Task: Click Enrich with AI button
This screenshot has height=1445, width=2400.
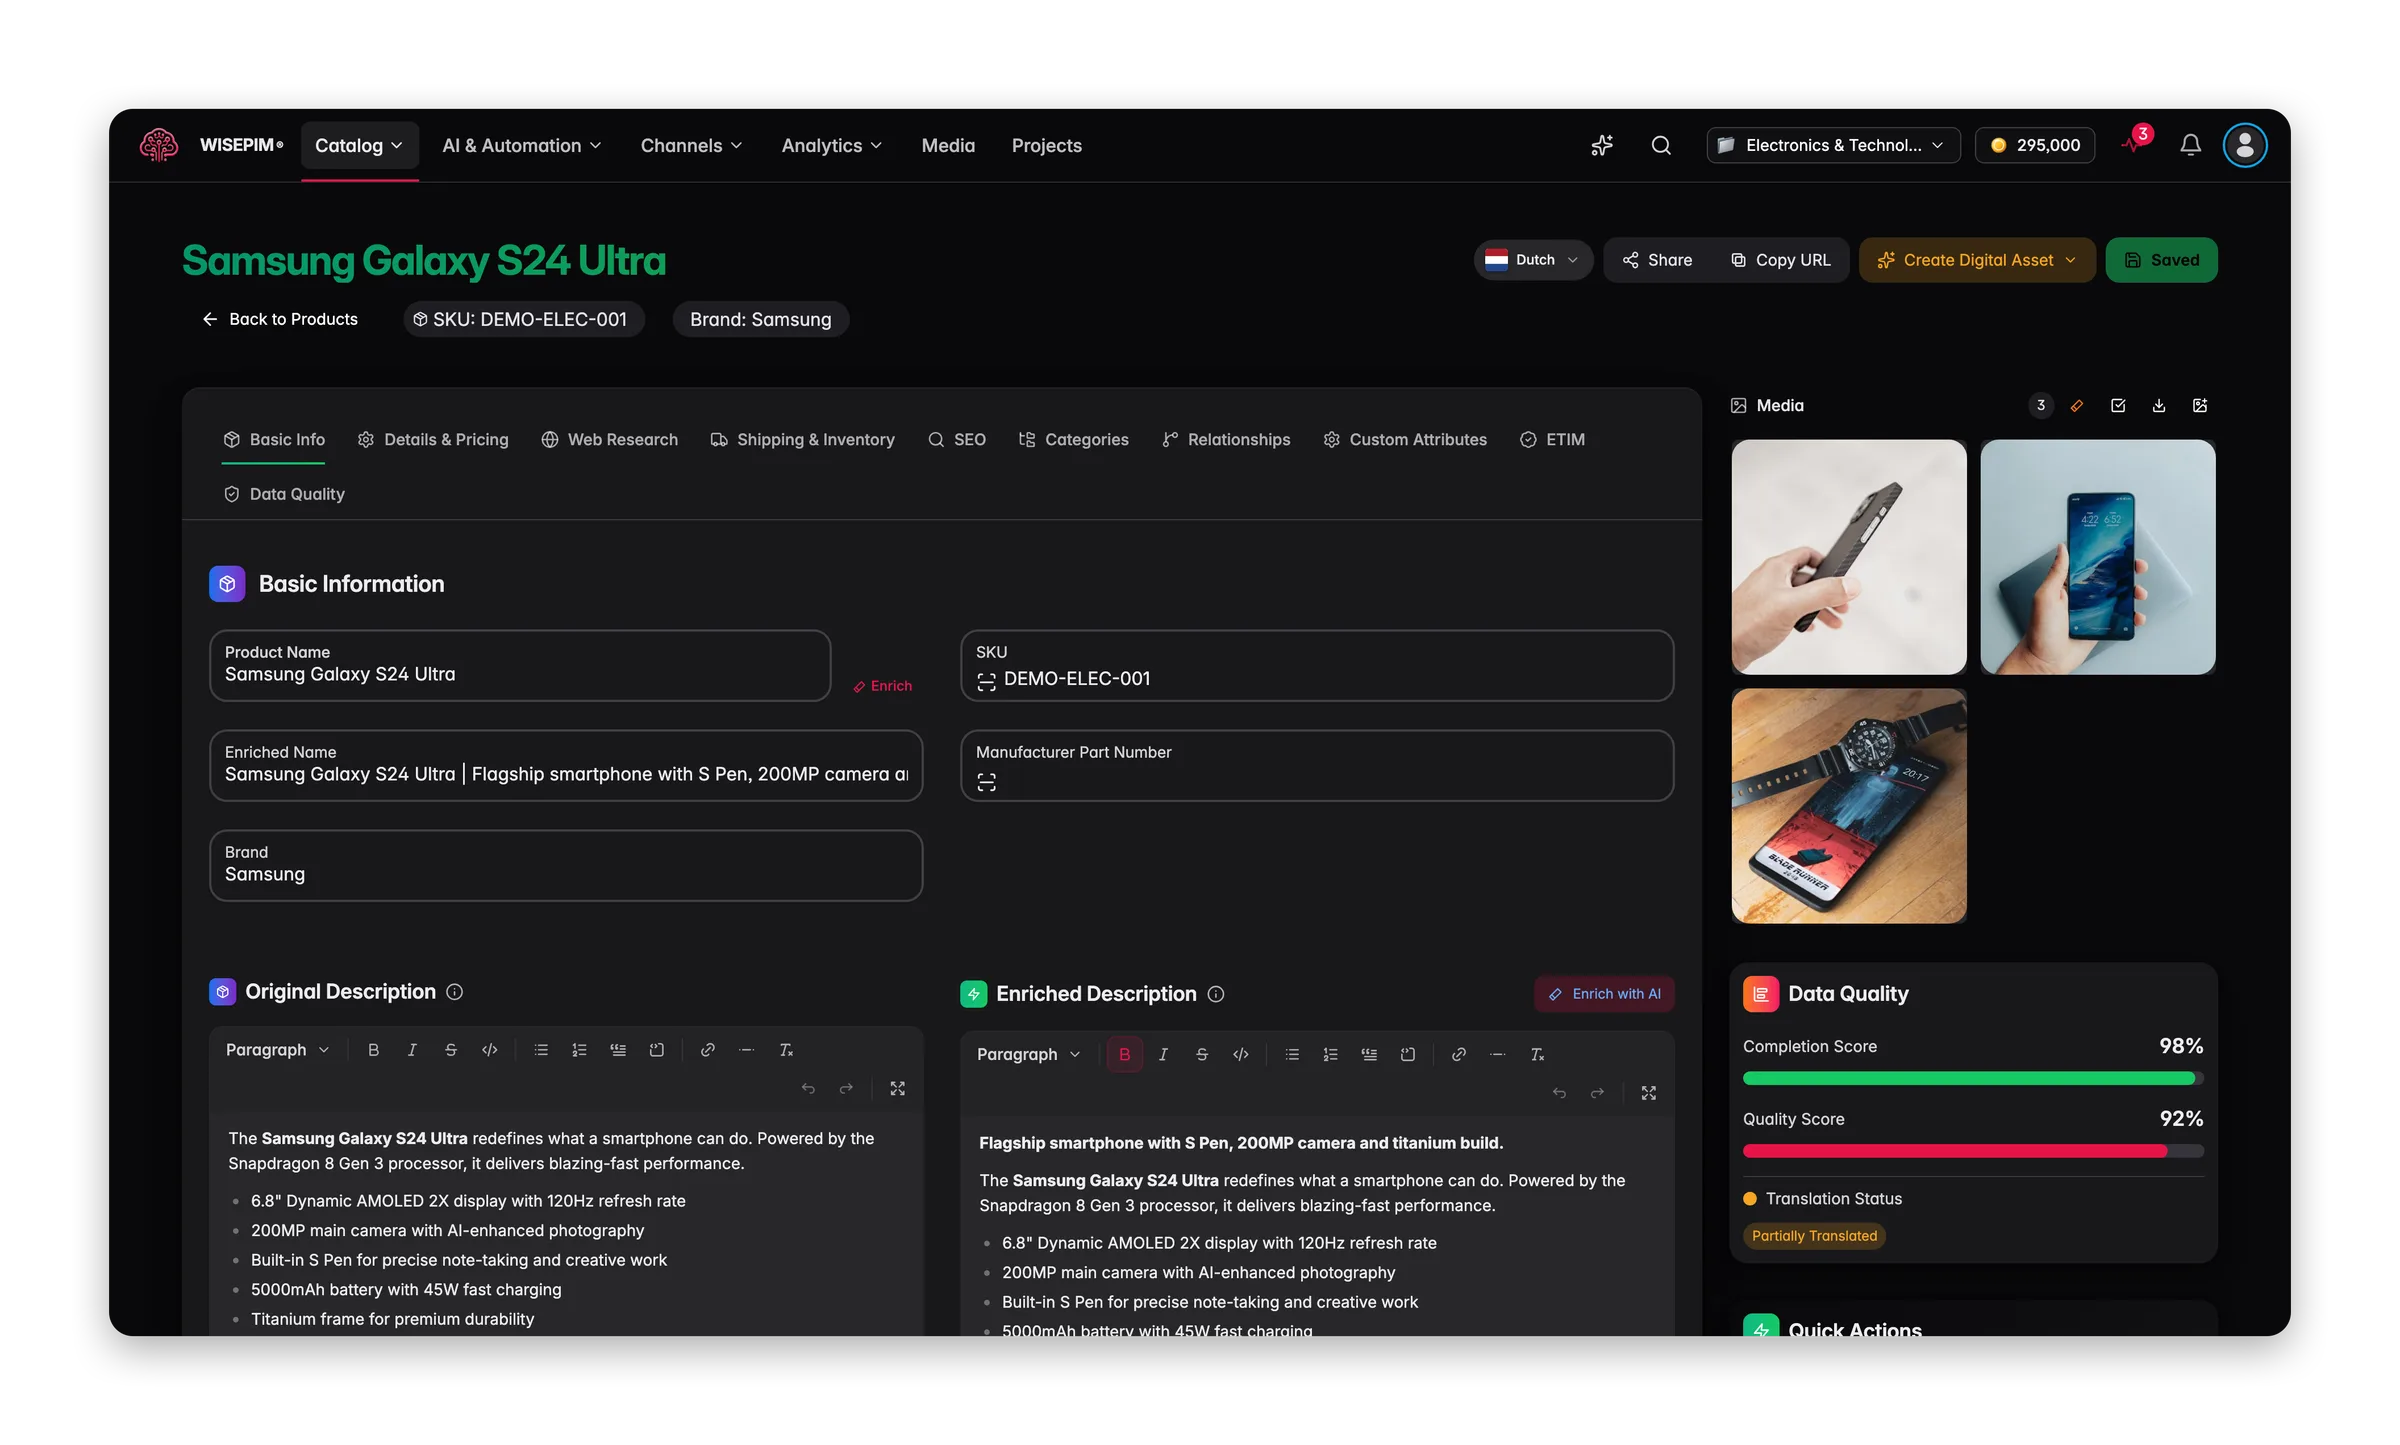Action: [1604, 994]
